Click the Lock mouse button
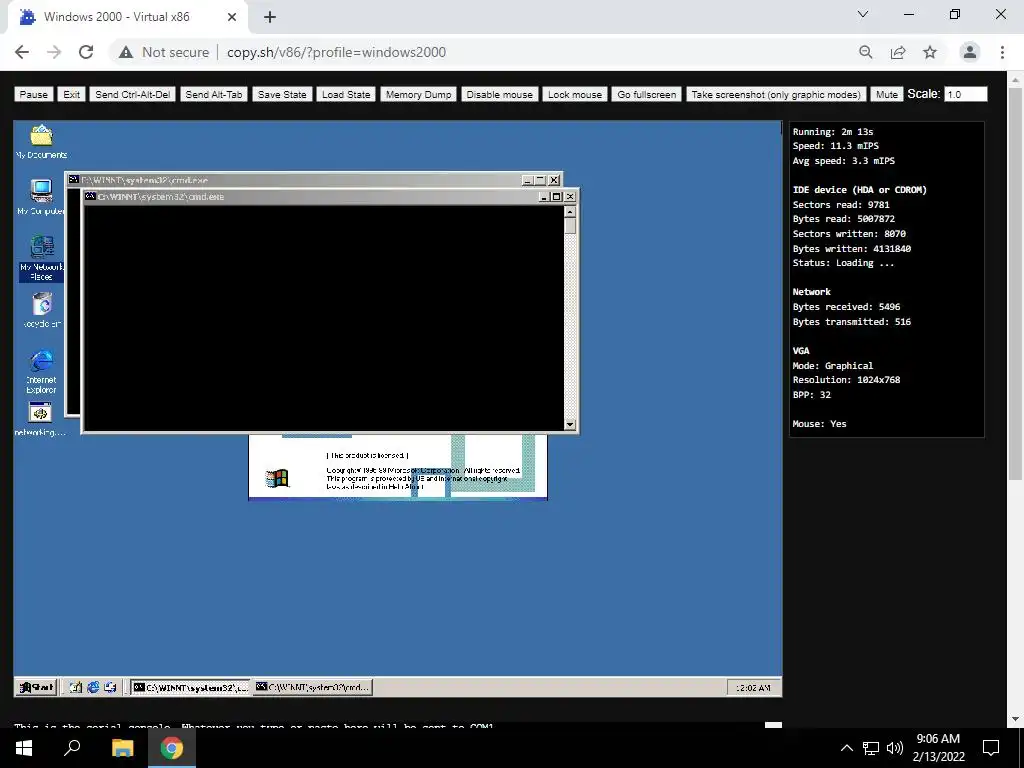The height and width of the screenshot is (768, 1024). tap(575, 94)
